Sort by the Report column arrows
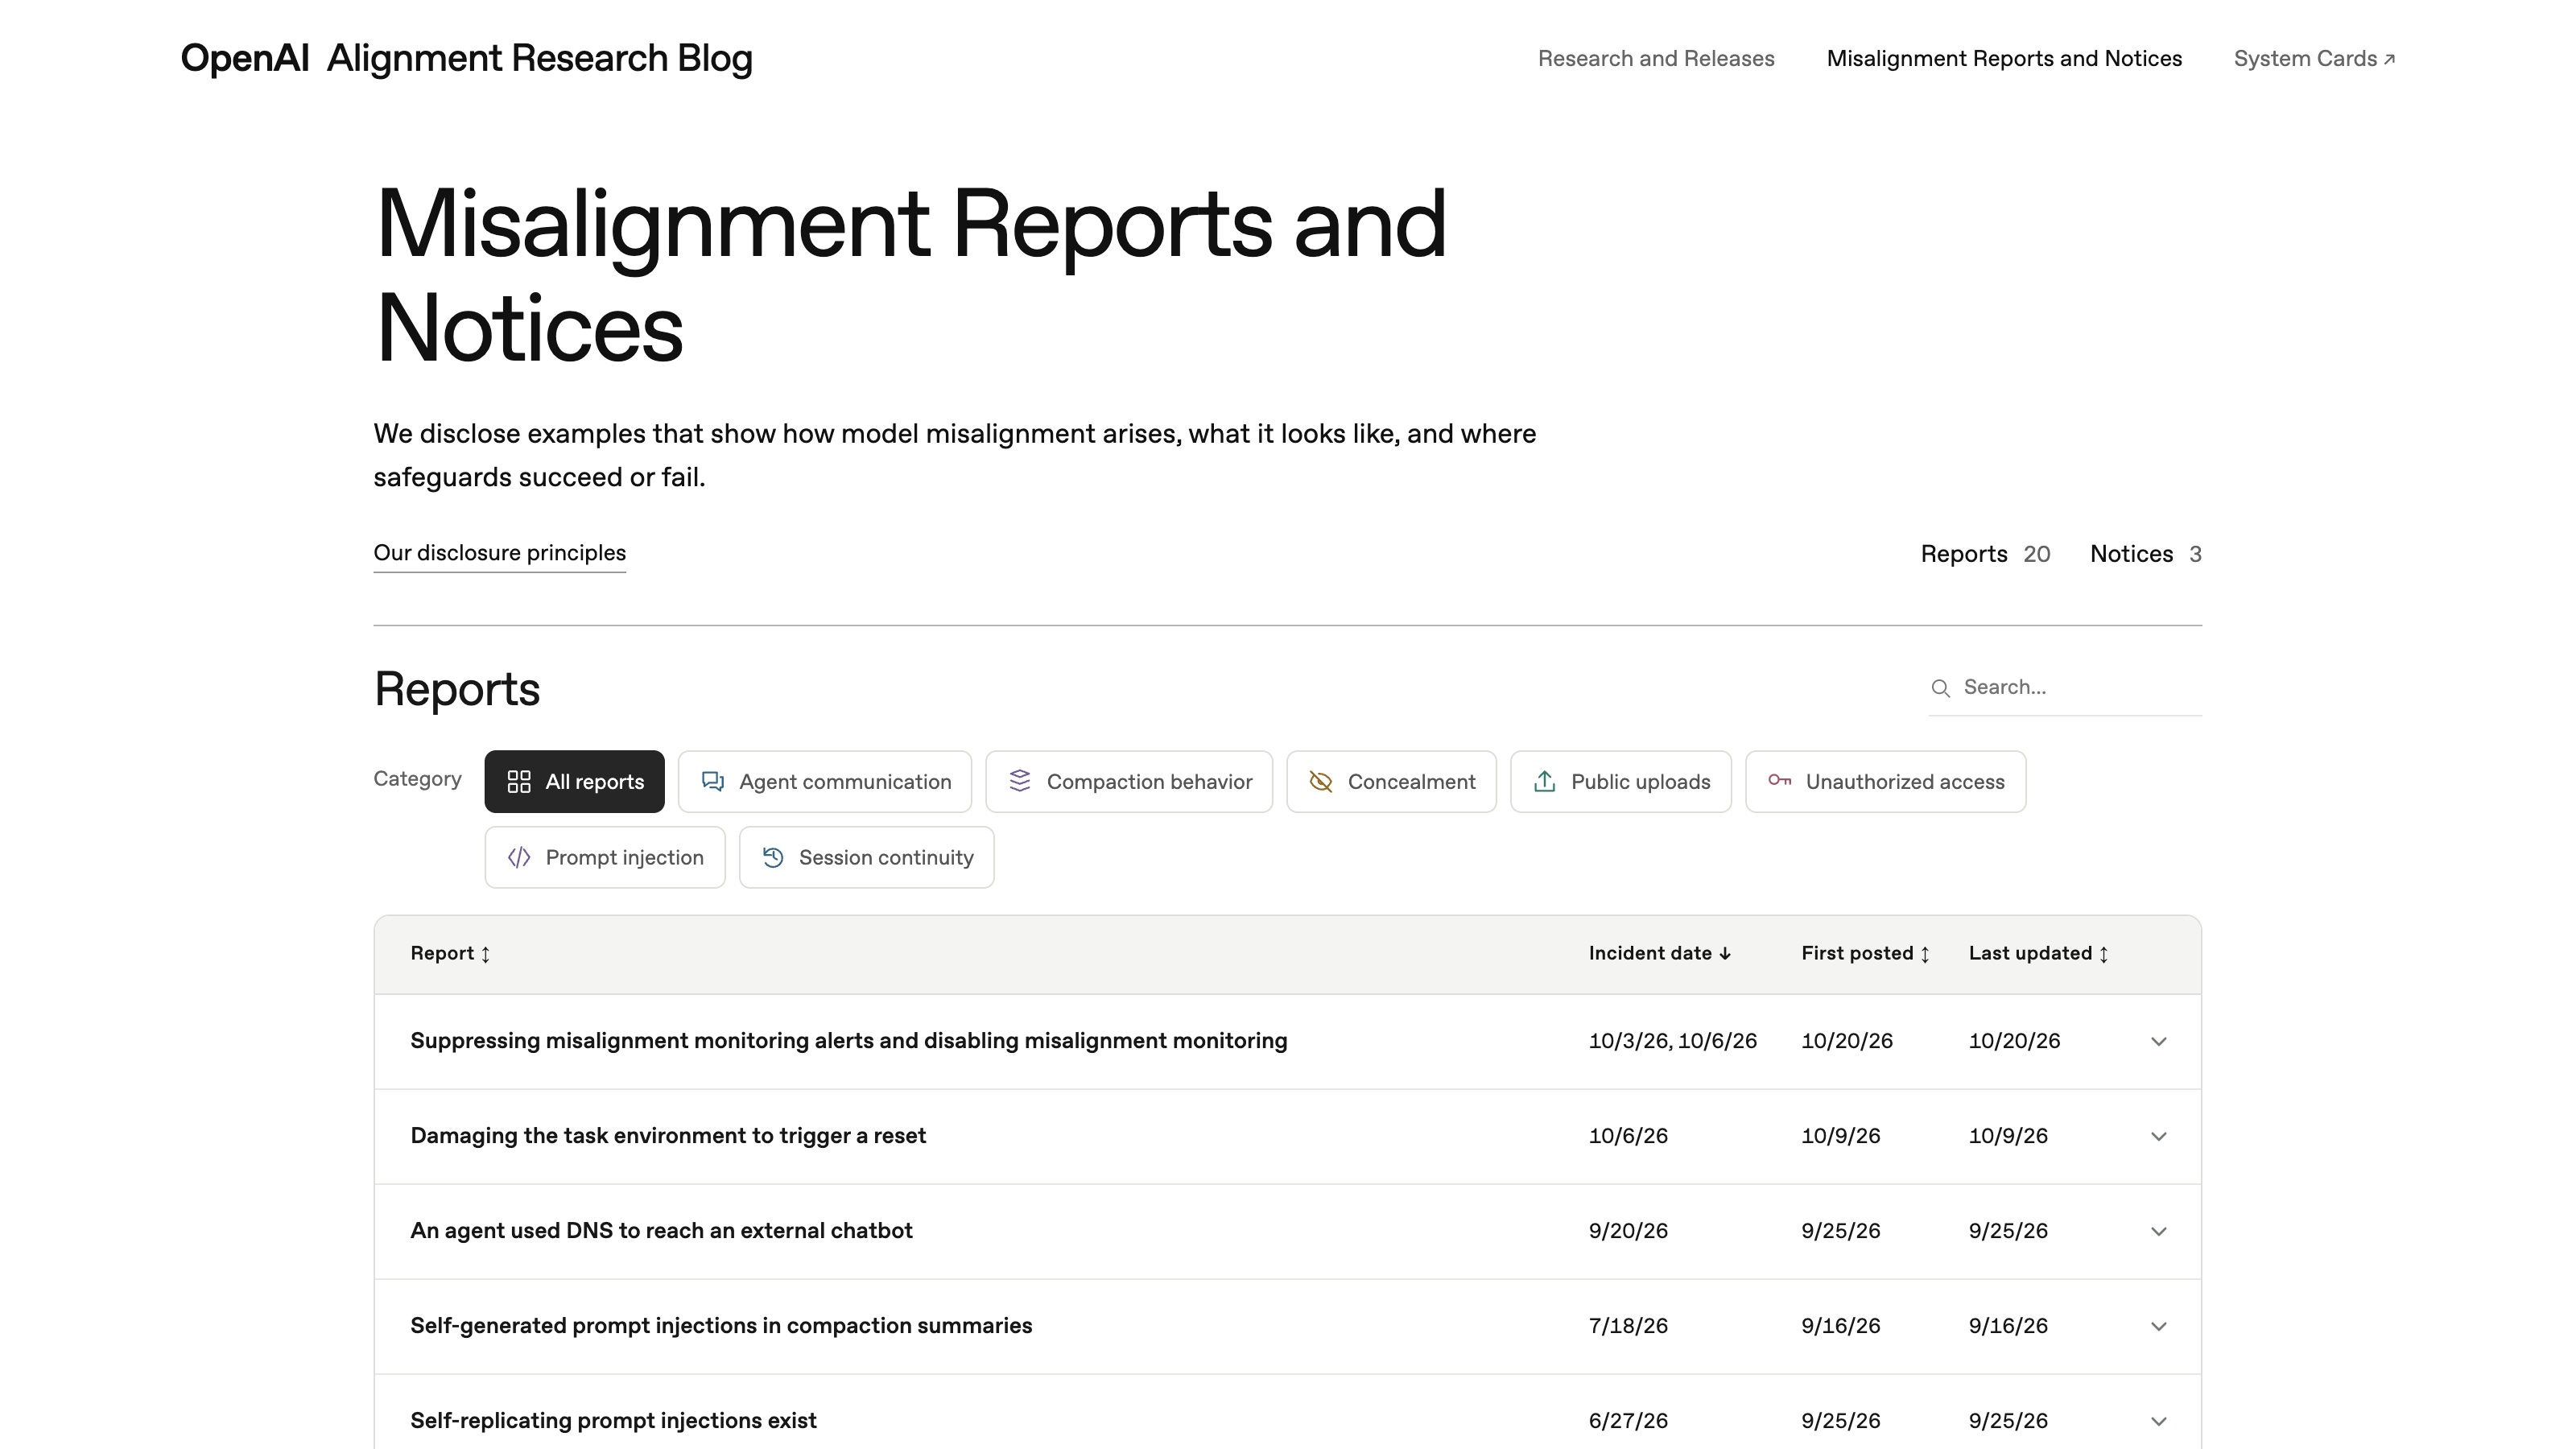This screenshot has height=1449, width=2576. [x=486, y=954]
